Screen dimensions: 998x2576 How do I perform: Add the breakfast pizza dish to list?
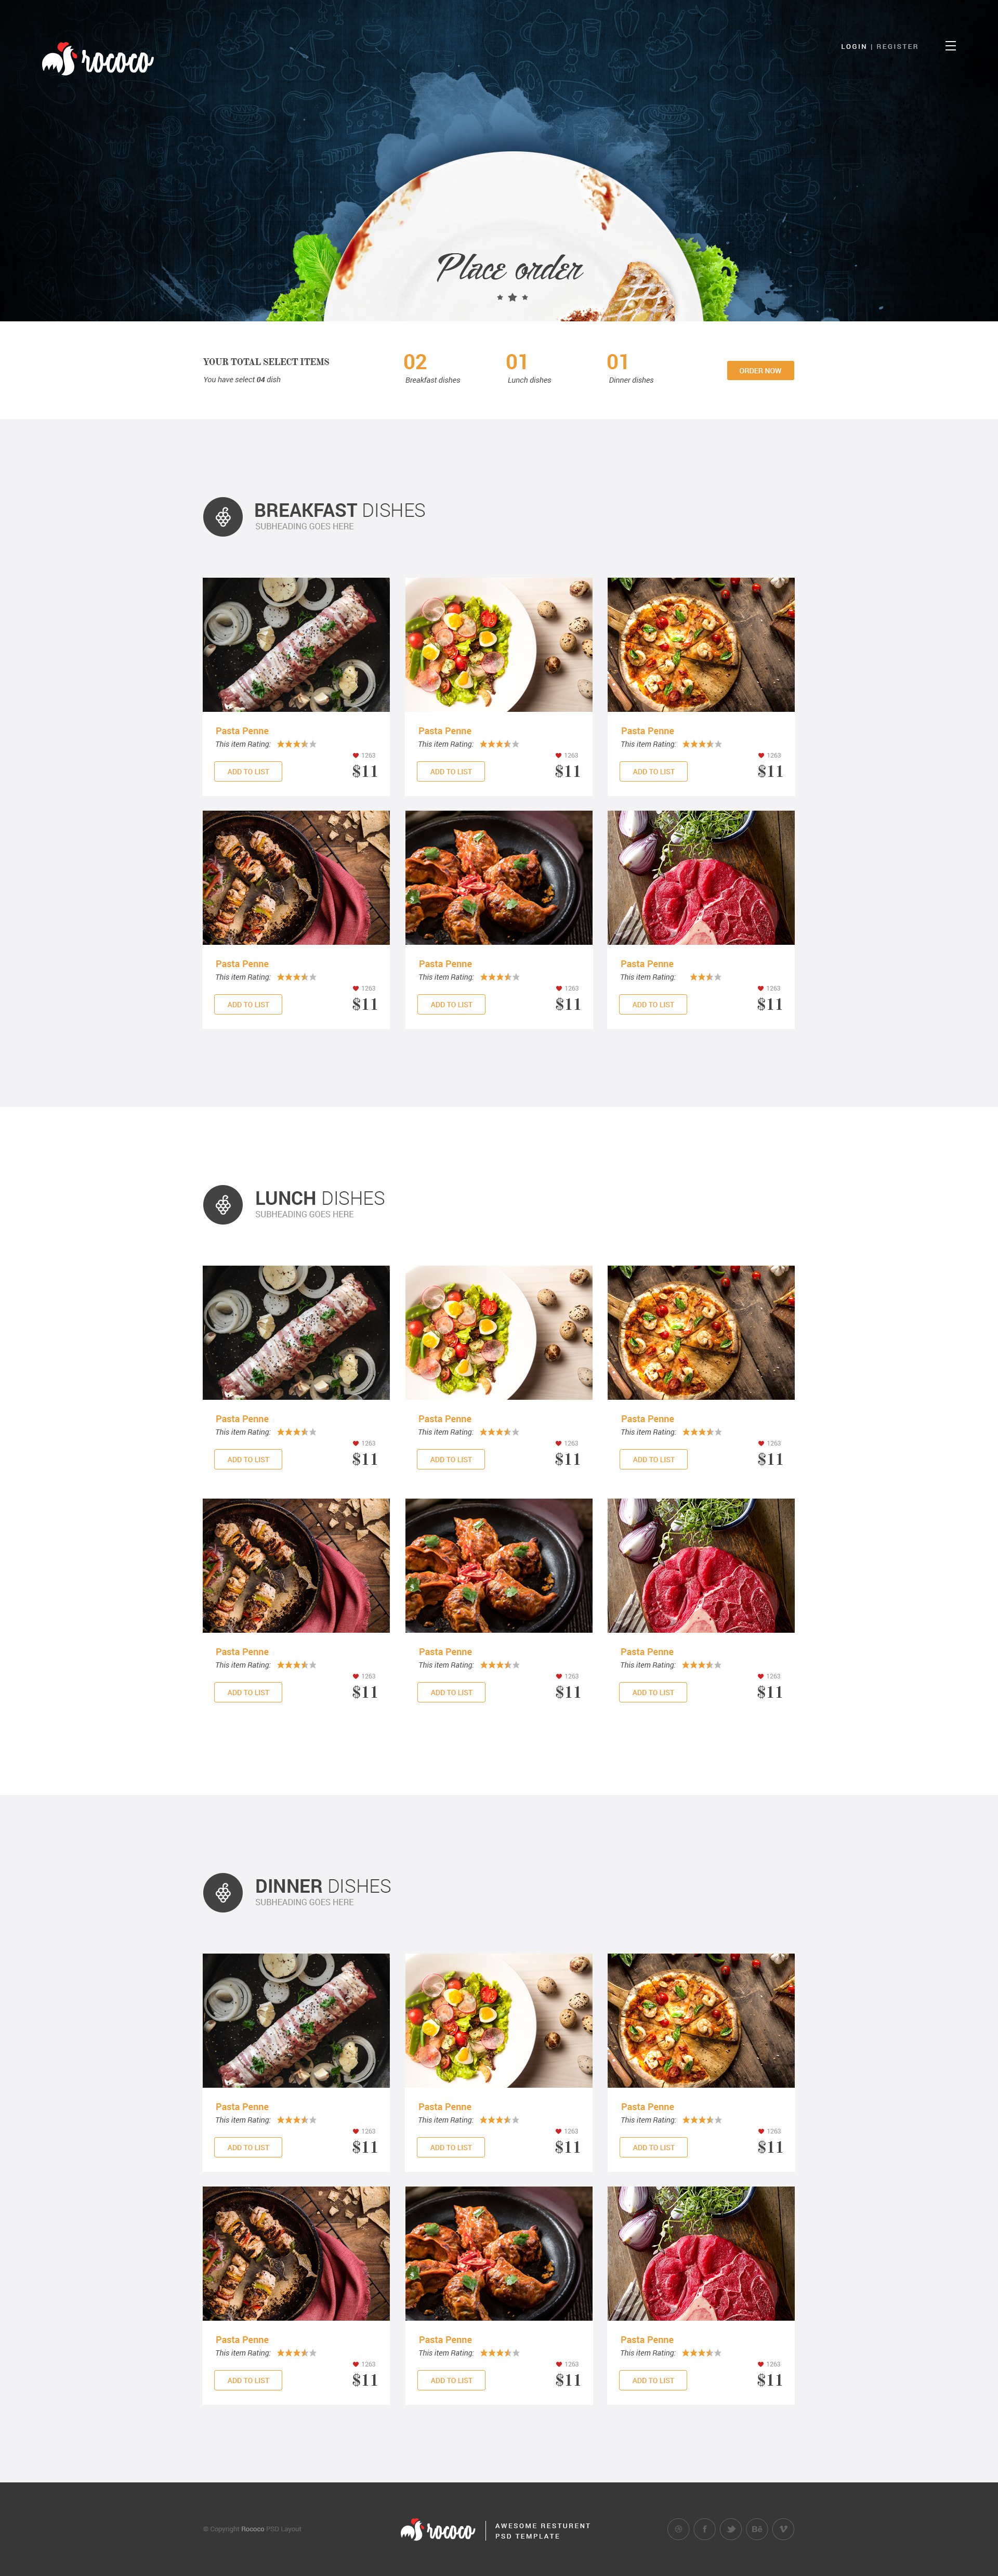pyautogui.click(x=653, y=771)
